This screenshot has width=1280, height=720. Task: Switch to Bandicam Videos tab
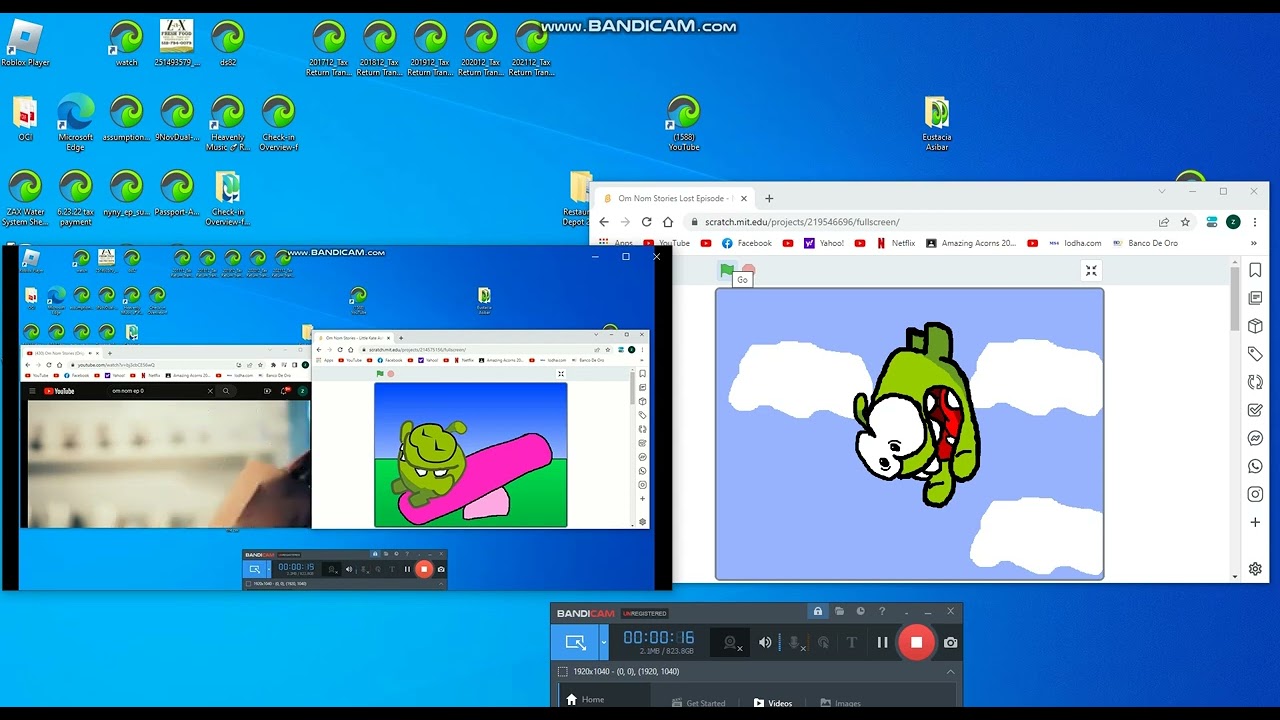[773, 703]
